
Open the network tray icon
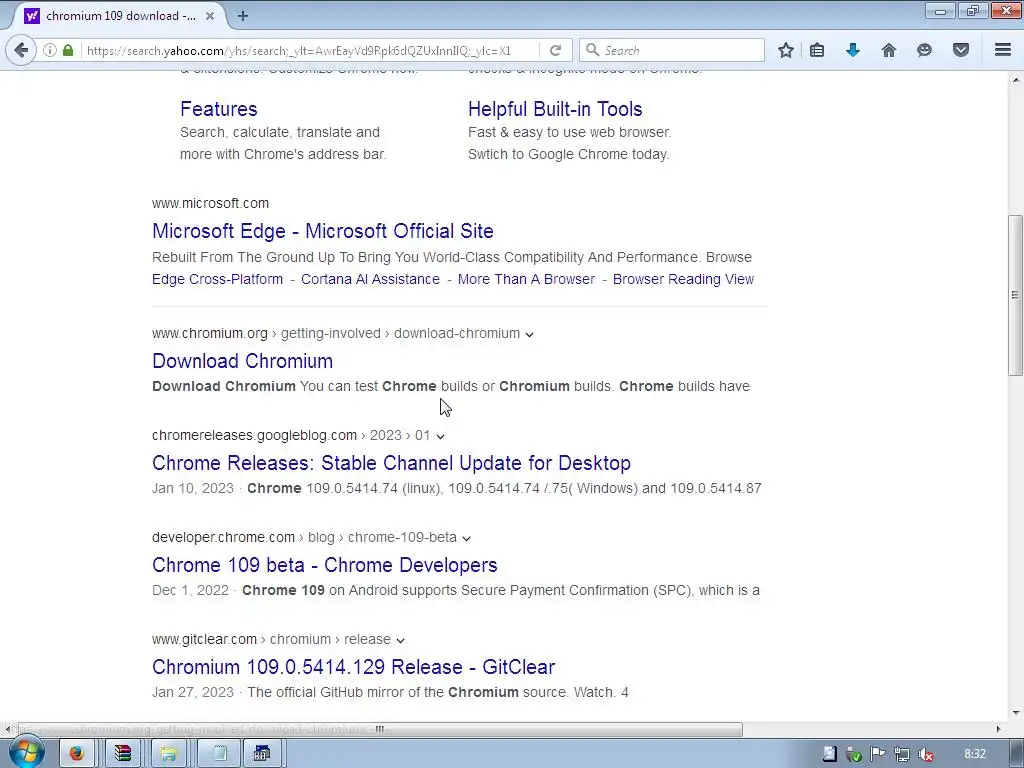[902, 754]
